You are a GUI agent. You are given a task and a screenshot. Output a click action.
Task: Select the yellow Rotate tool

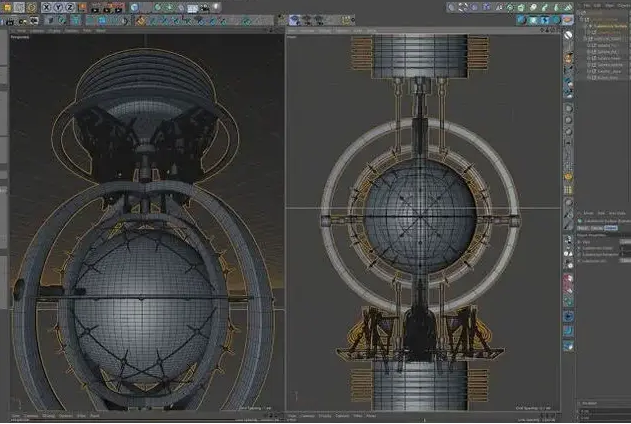tap(31, 7)
